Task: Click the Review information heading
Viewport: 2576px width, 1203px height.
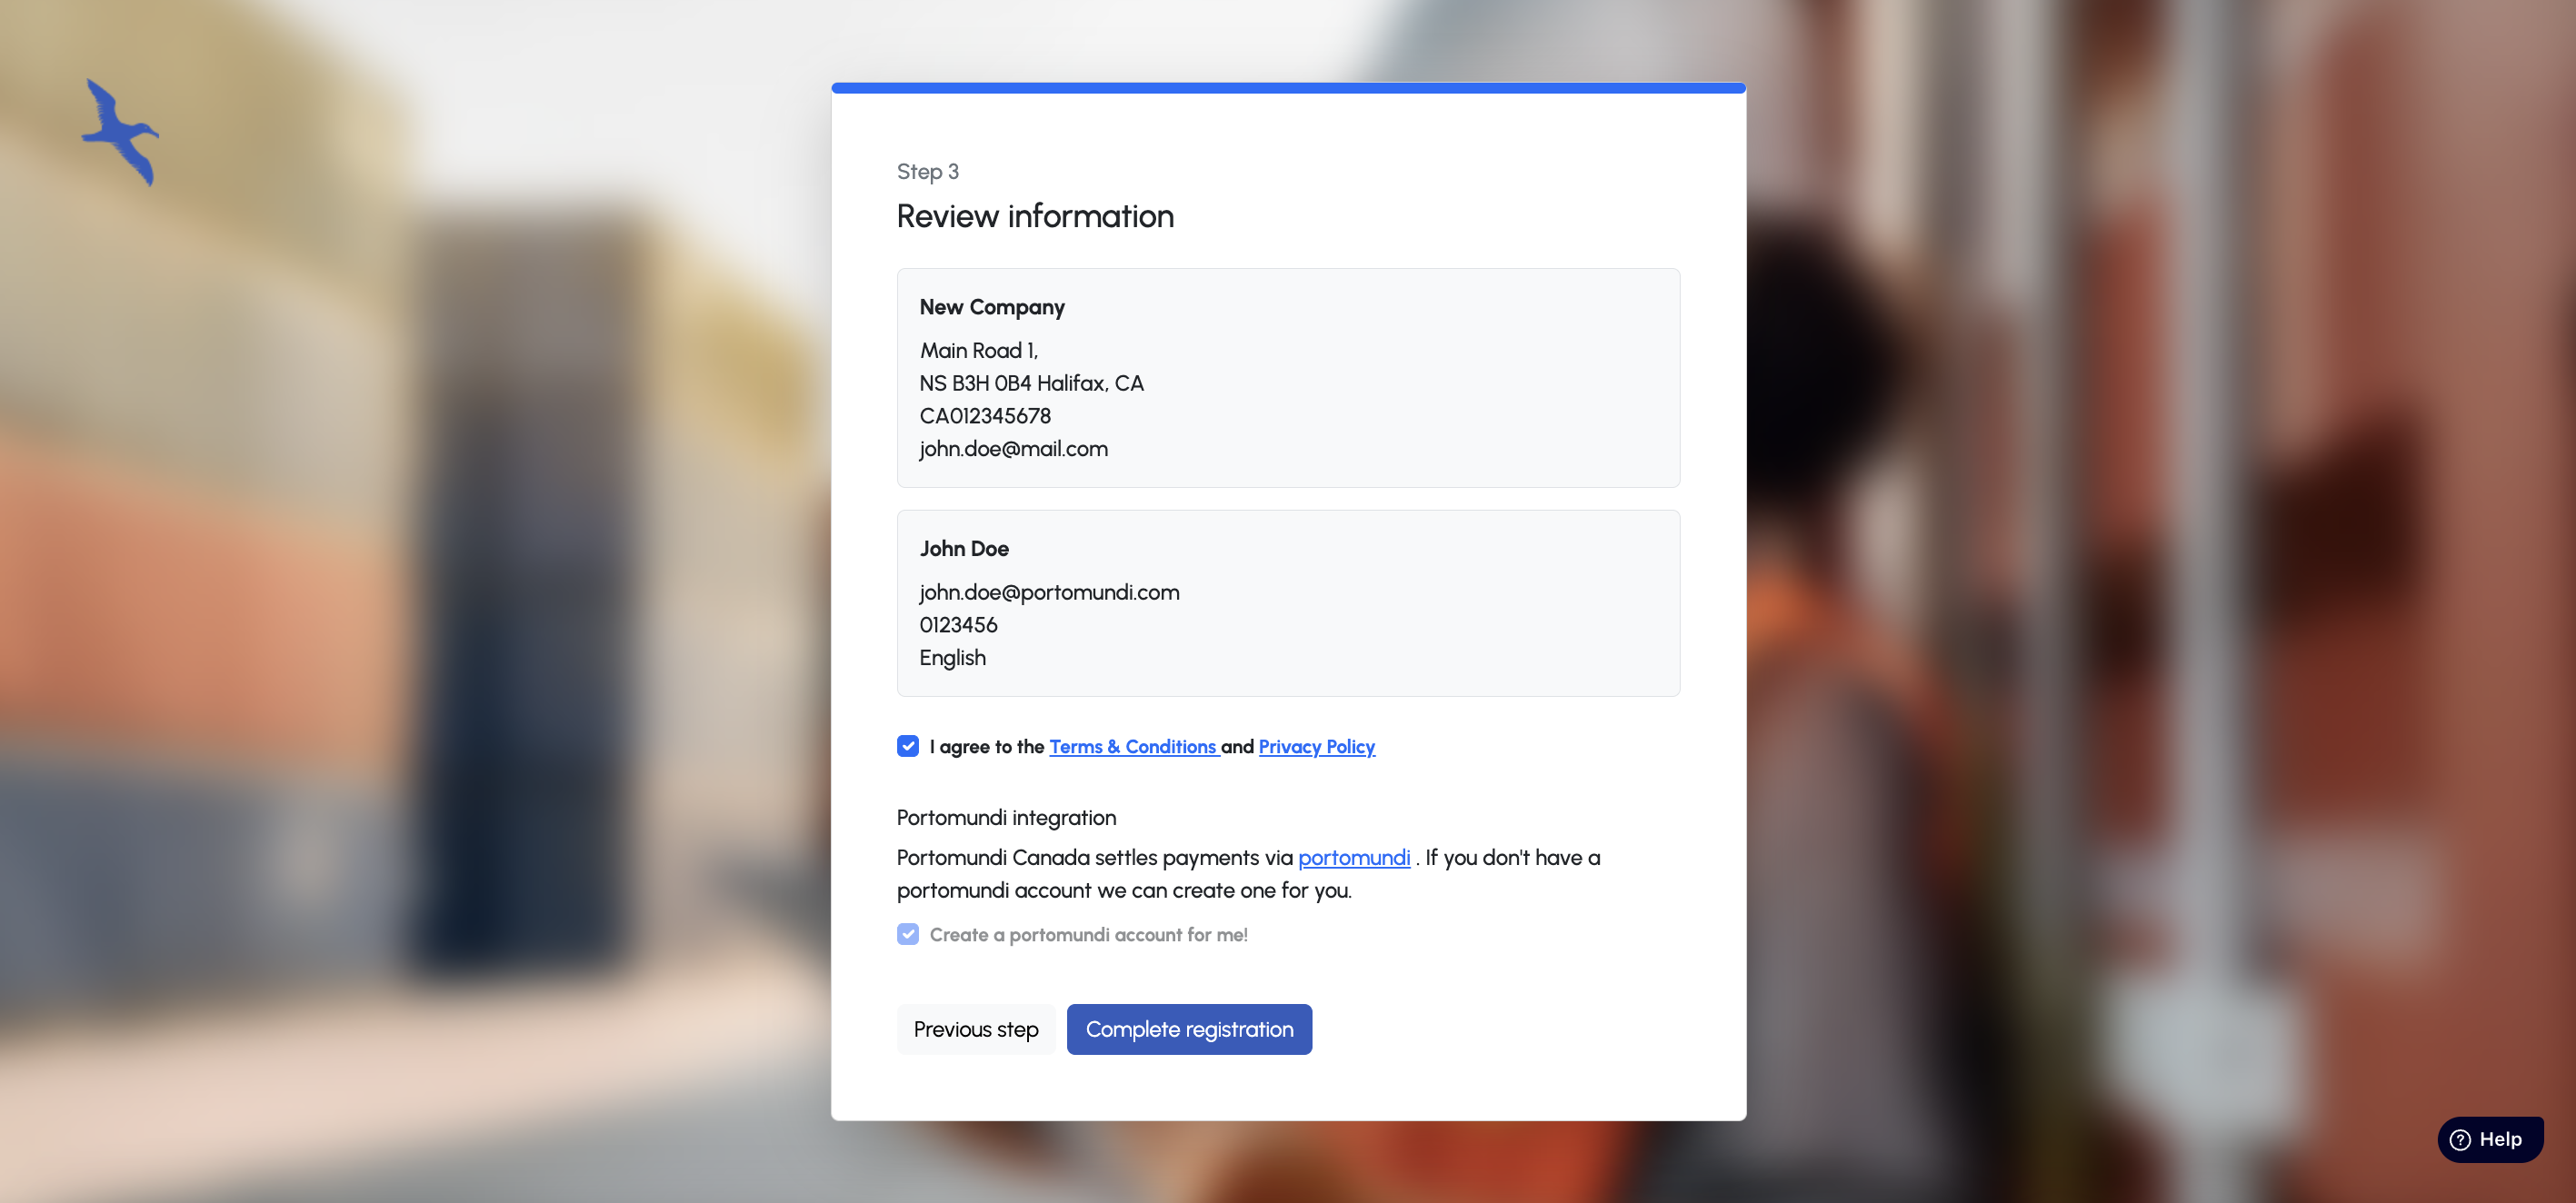Action: [1035, 216]
